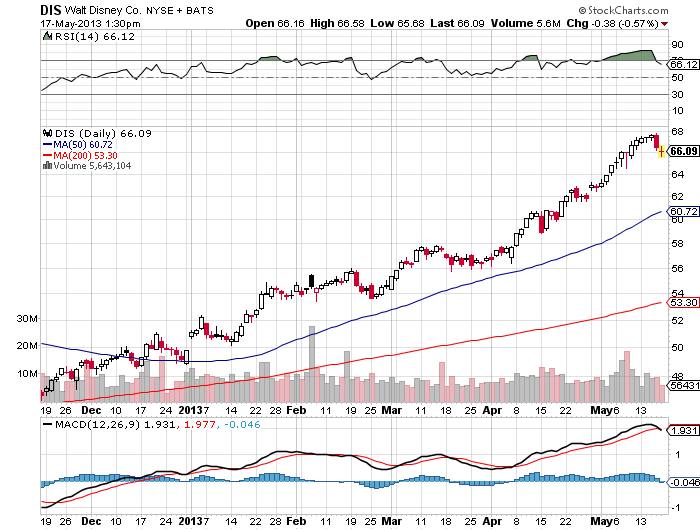Click the Feb label on the price chart axis

[x=296, y=410]
